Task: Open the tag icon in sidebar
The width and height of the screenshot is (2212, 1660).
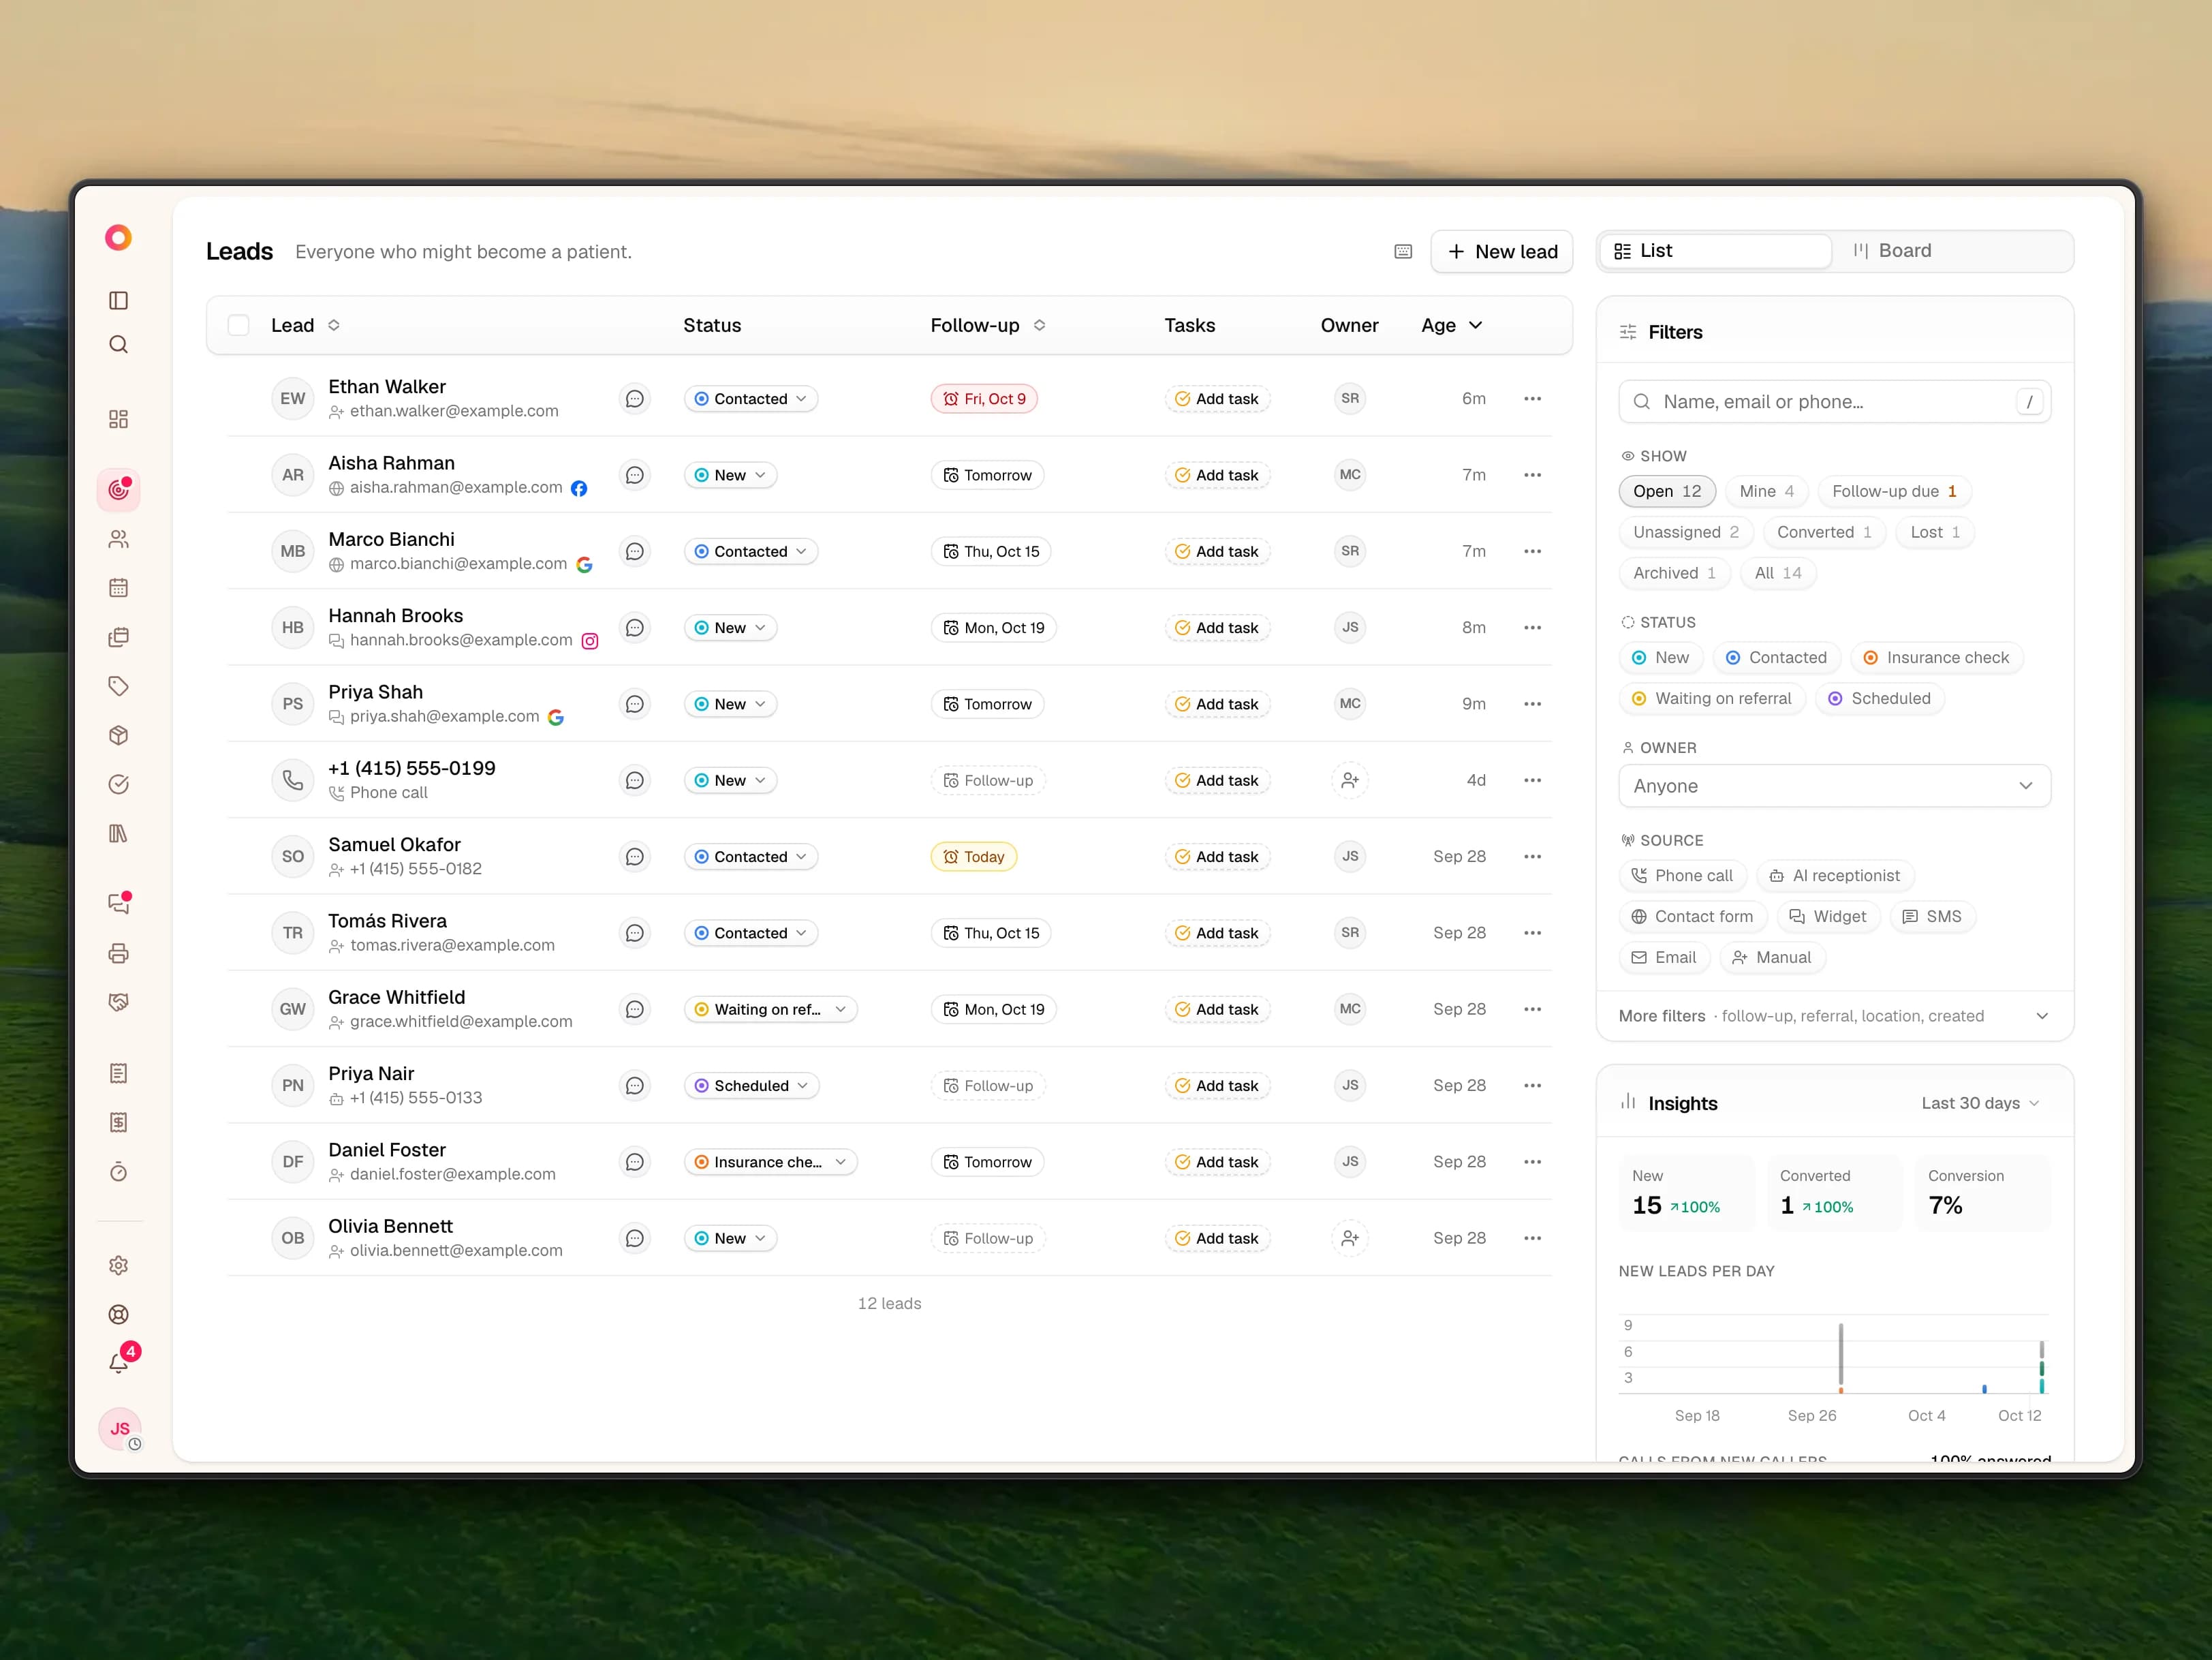Action: [x=118, y=686]
